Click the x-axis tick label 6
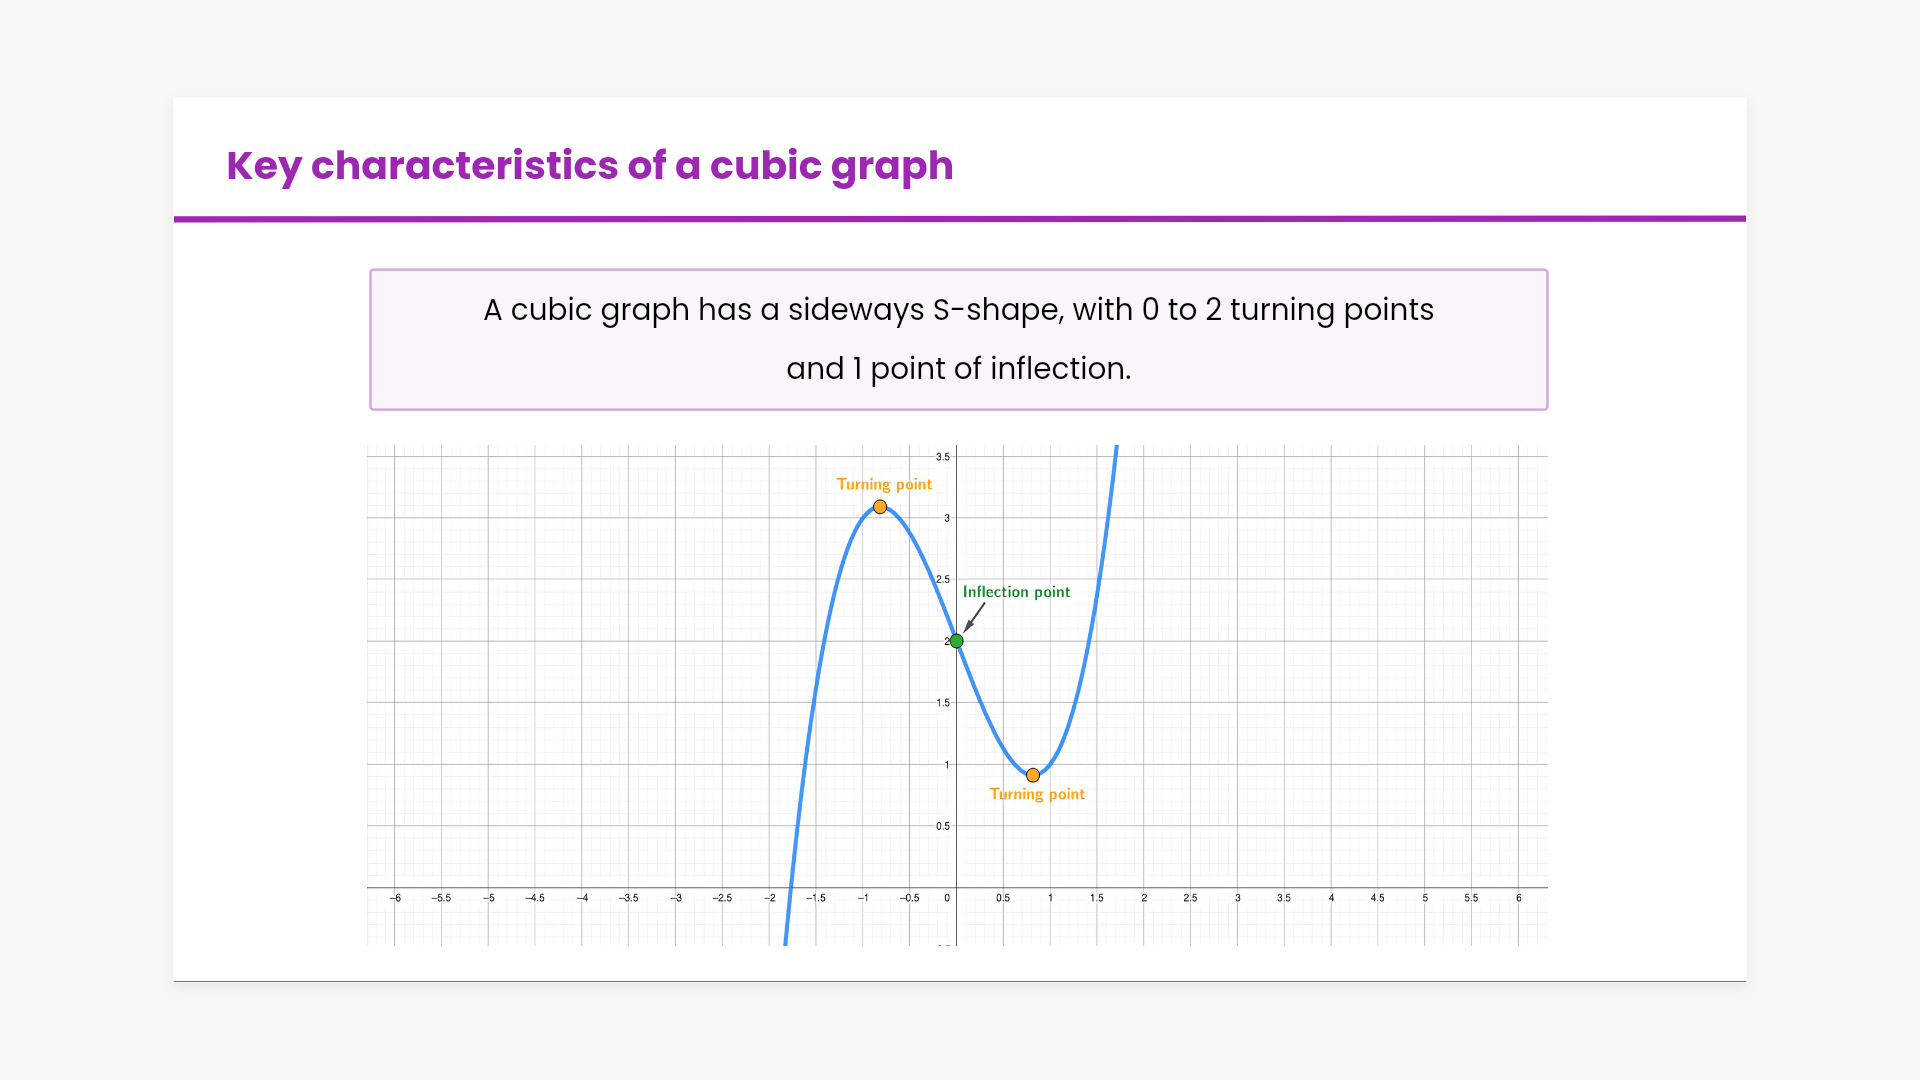This screenshot has height=1080, width=1920. pyautogui.click(x=1518, y=898)
